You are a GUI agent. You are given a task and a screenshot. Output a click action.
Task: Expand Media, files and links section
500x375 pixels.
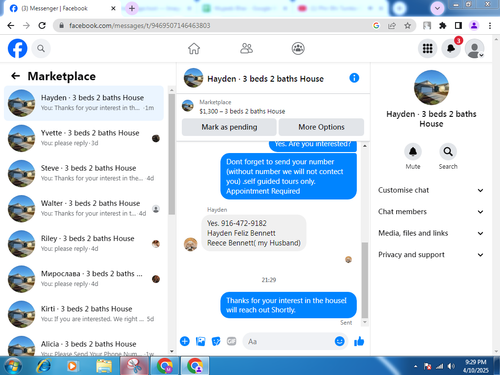click(x=431, y=233)
